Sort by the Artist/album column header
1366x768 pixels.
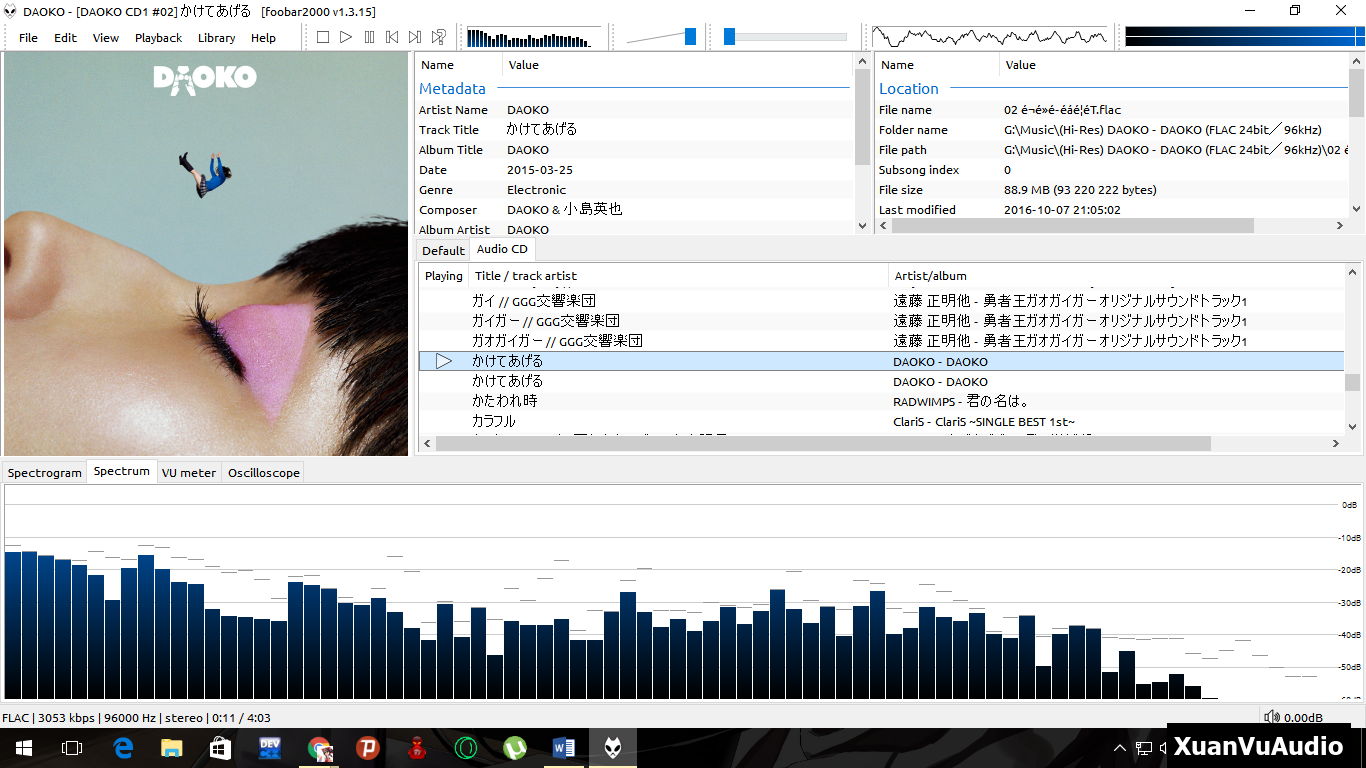[1116, 276]
